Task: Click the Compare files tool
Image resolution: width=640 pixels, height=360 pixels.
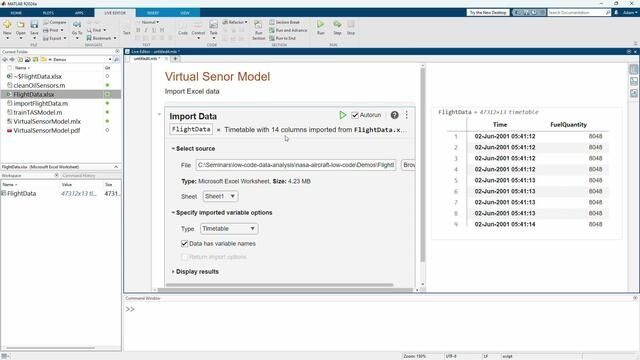Action: pos(54,22)
